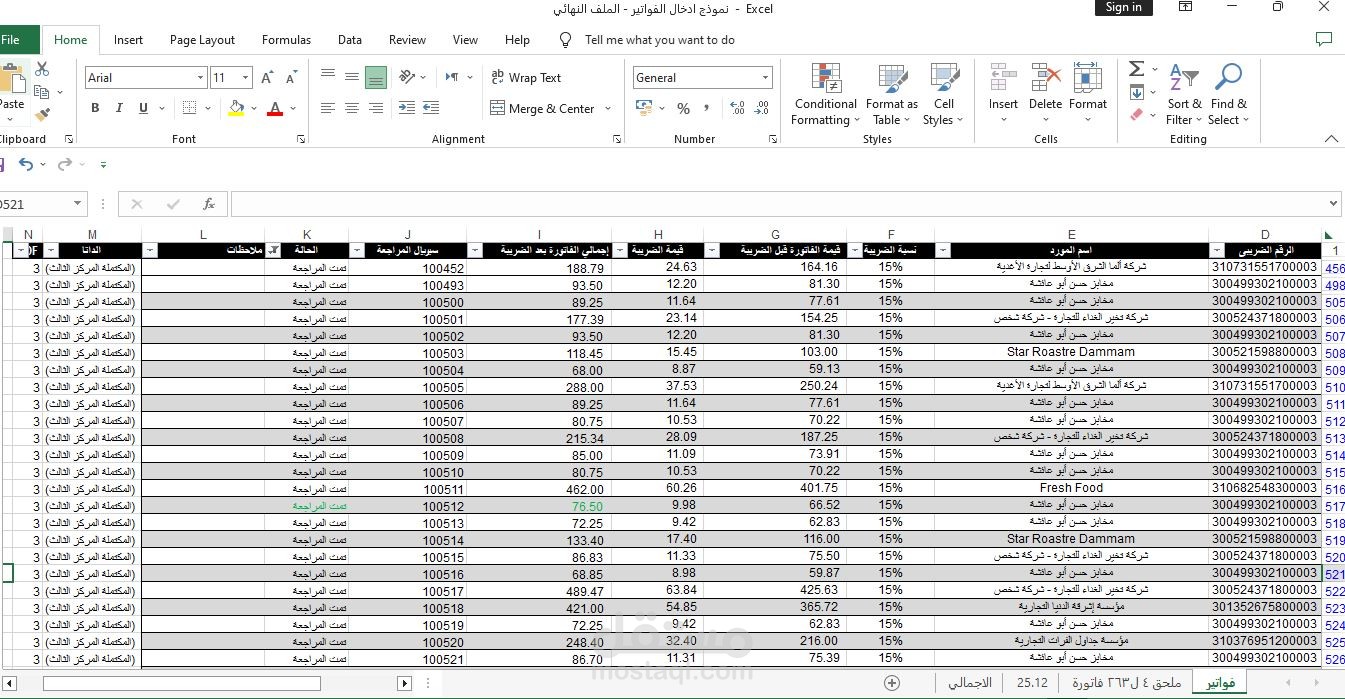Open font color dropdown arrow
This screenshot has width=1345, height=699.
pyautogui.click(x=293, y=108)
